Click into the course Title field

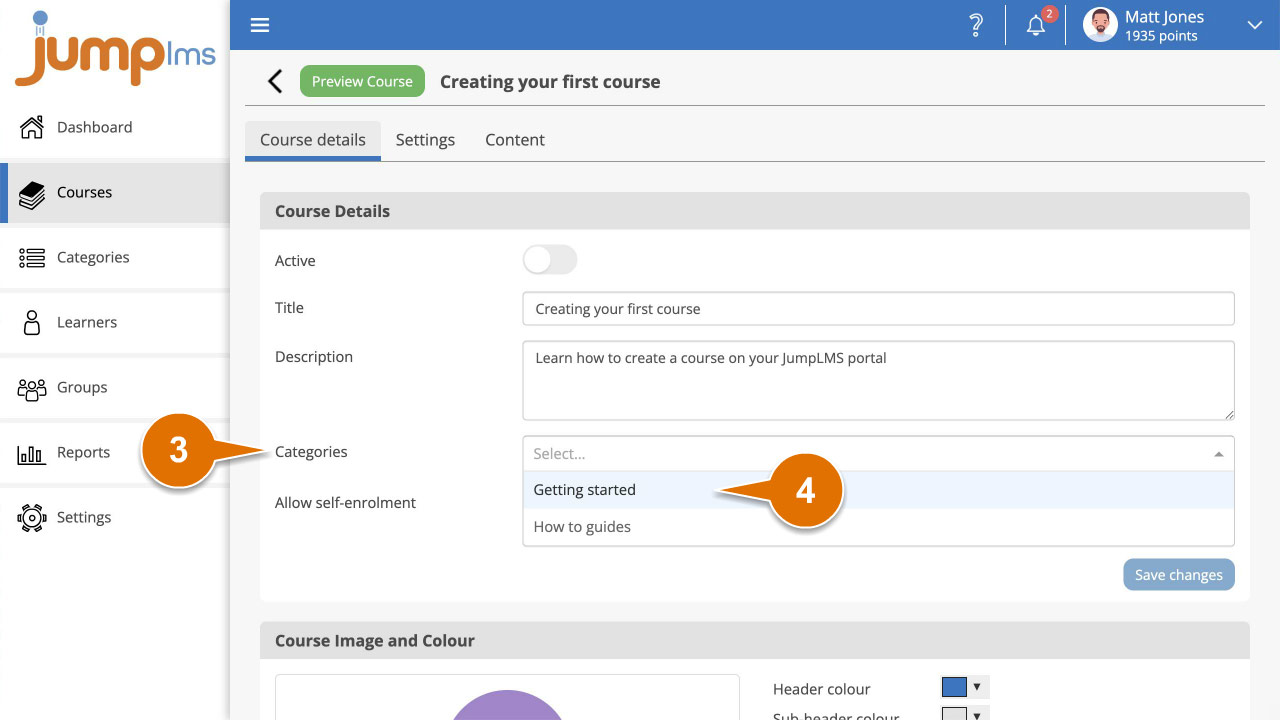877,309
